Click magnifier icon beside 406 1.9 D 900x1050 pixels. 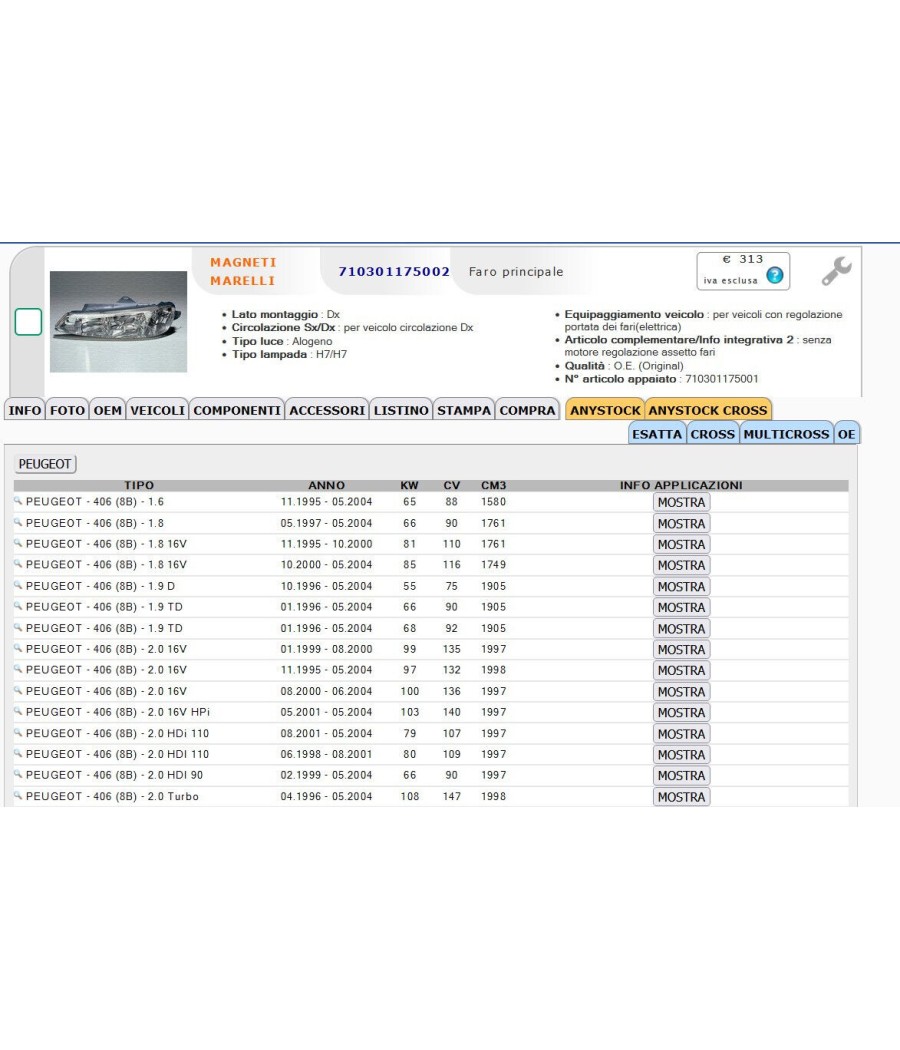pyautogui.click(x=18, y=585)
